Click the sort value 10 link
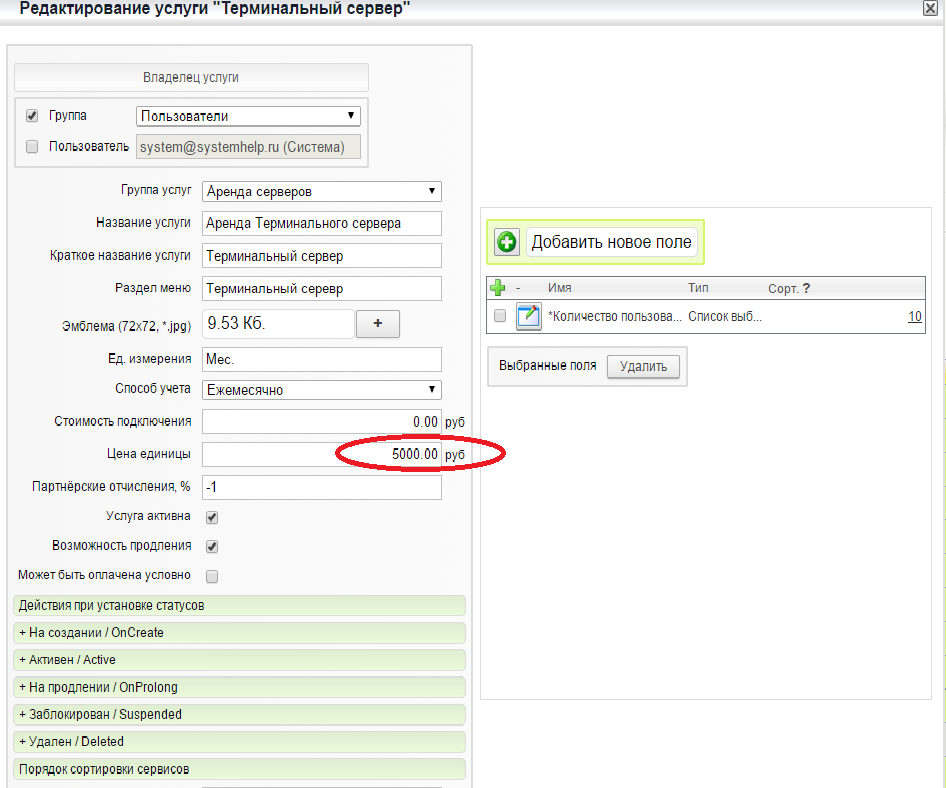This screenshot has width=946, height=788. coord(914,317)
